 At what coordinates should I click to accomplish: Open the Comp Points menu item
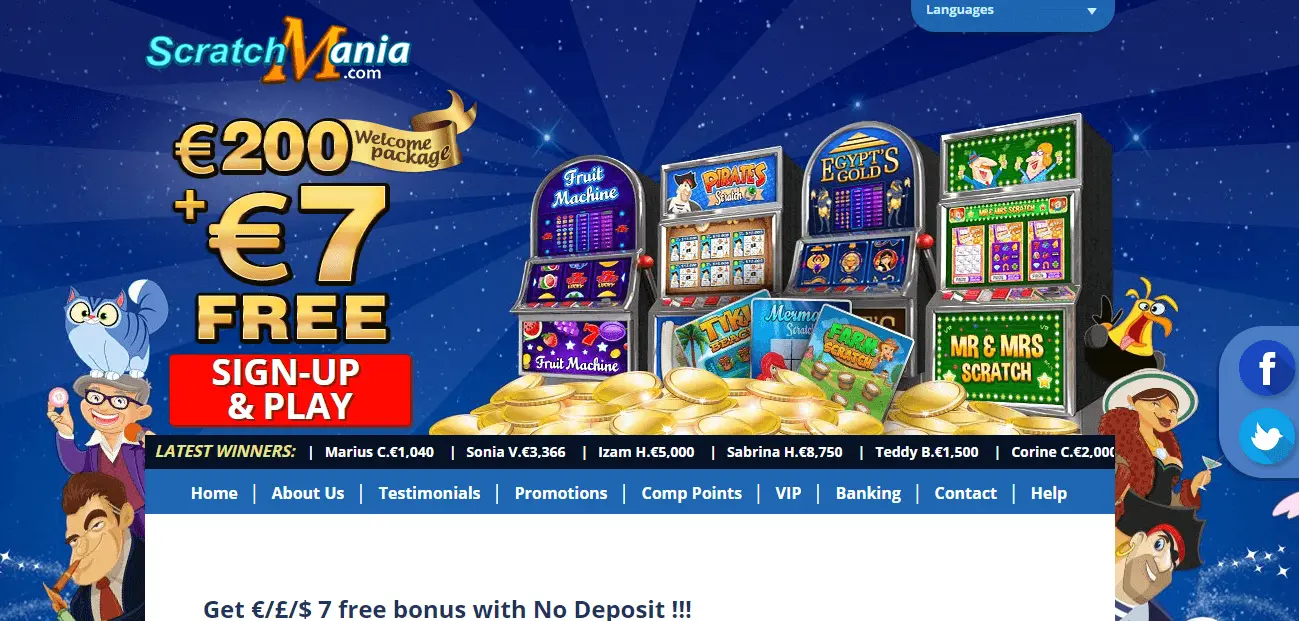[x=692, y=493]
